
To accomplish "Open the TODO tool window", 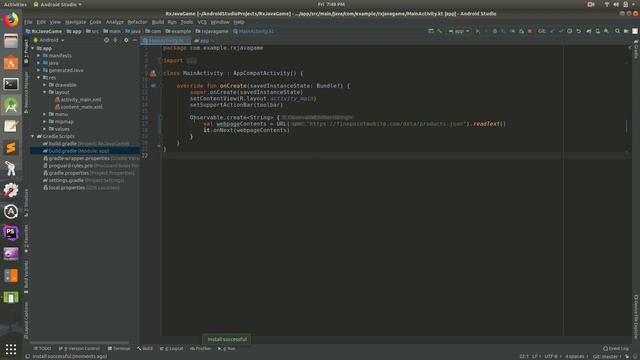I will pos(43,349).
